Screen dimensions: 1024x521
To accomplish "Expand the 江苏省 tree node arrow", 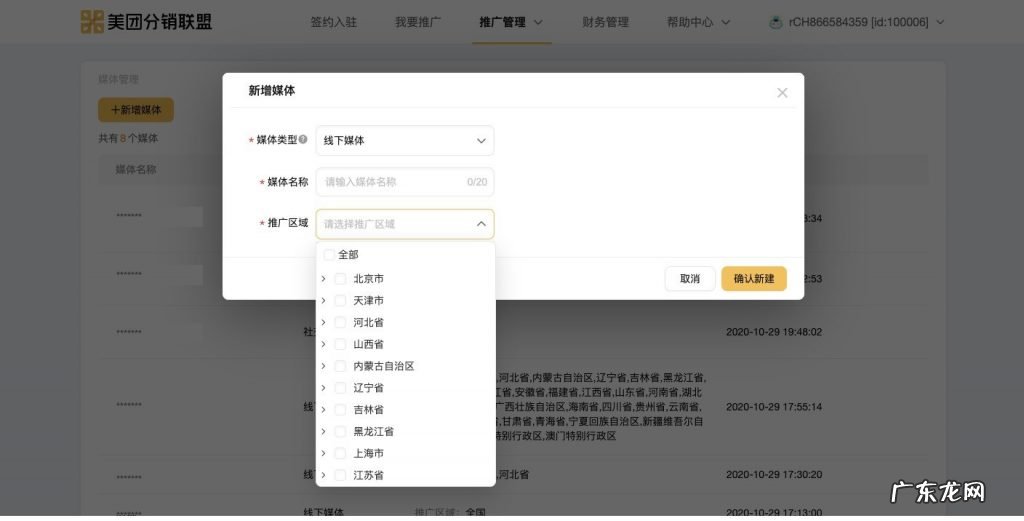I will (x=323, y=475).
